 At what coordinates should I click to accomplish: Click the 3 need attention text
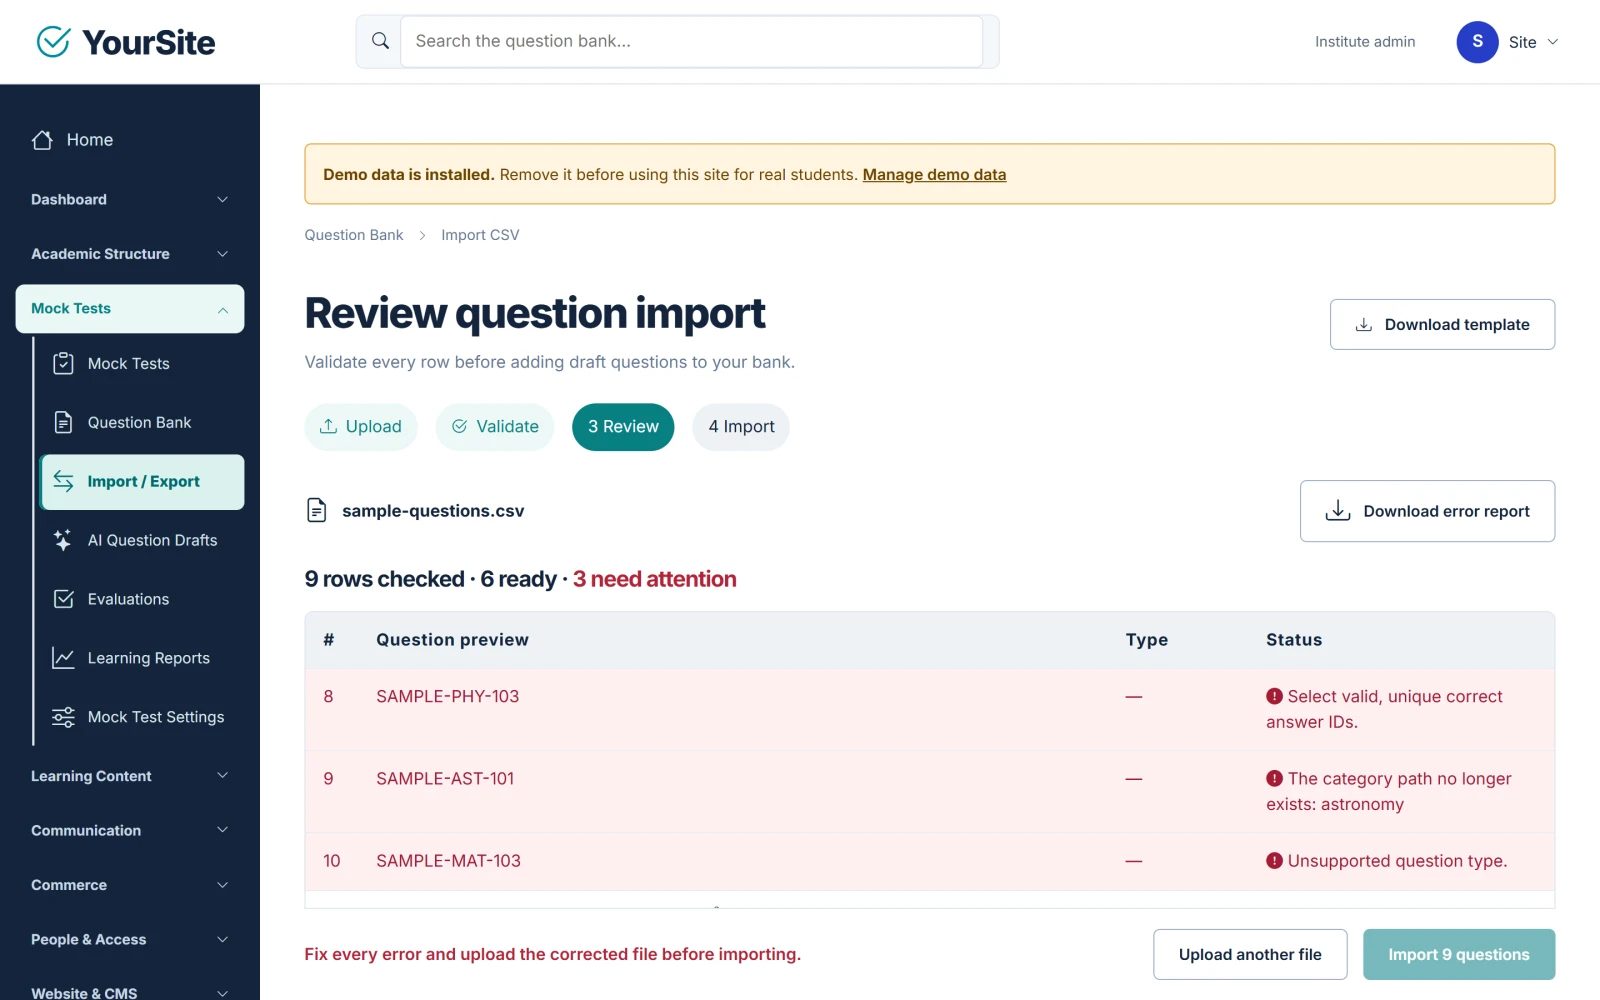click(x=654, y=579)
